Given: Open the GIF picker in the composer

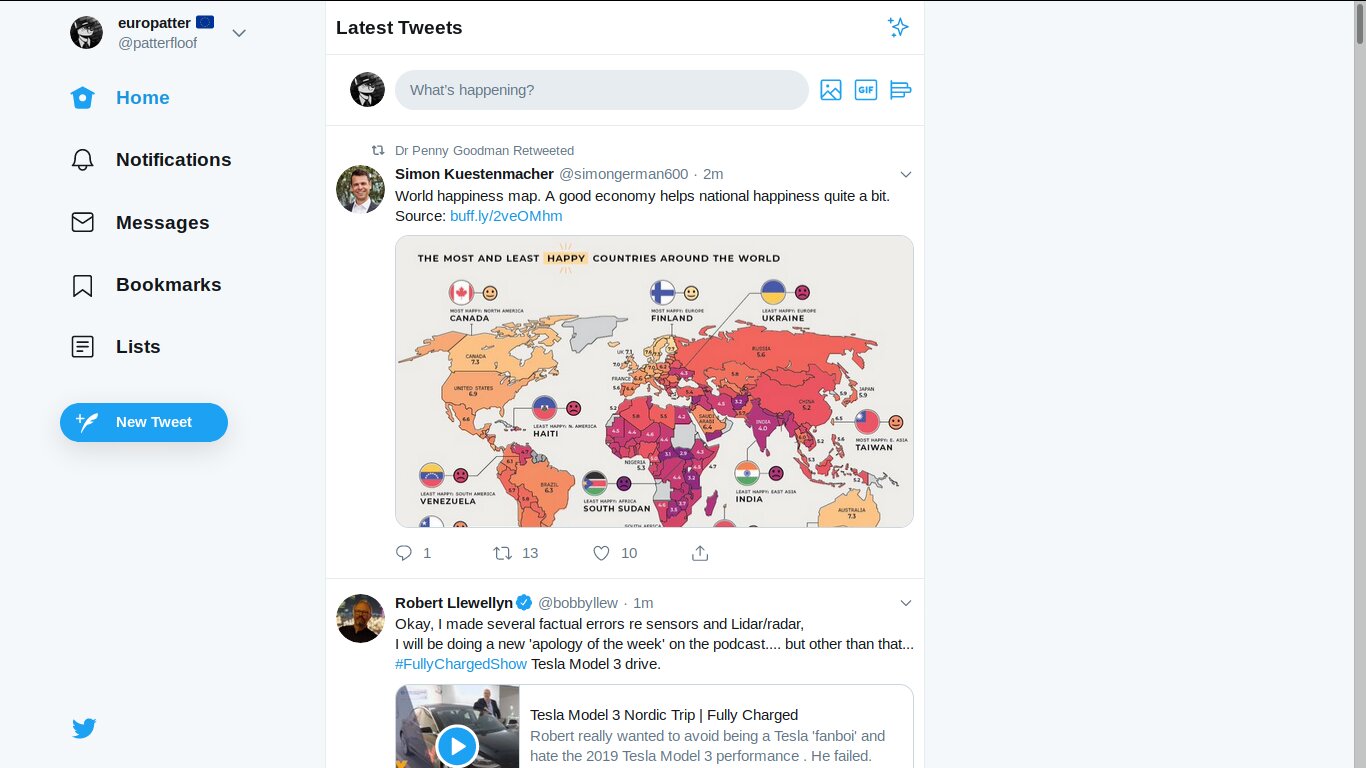Looking at the screenshot, I should 865,90.
